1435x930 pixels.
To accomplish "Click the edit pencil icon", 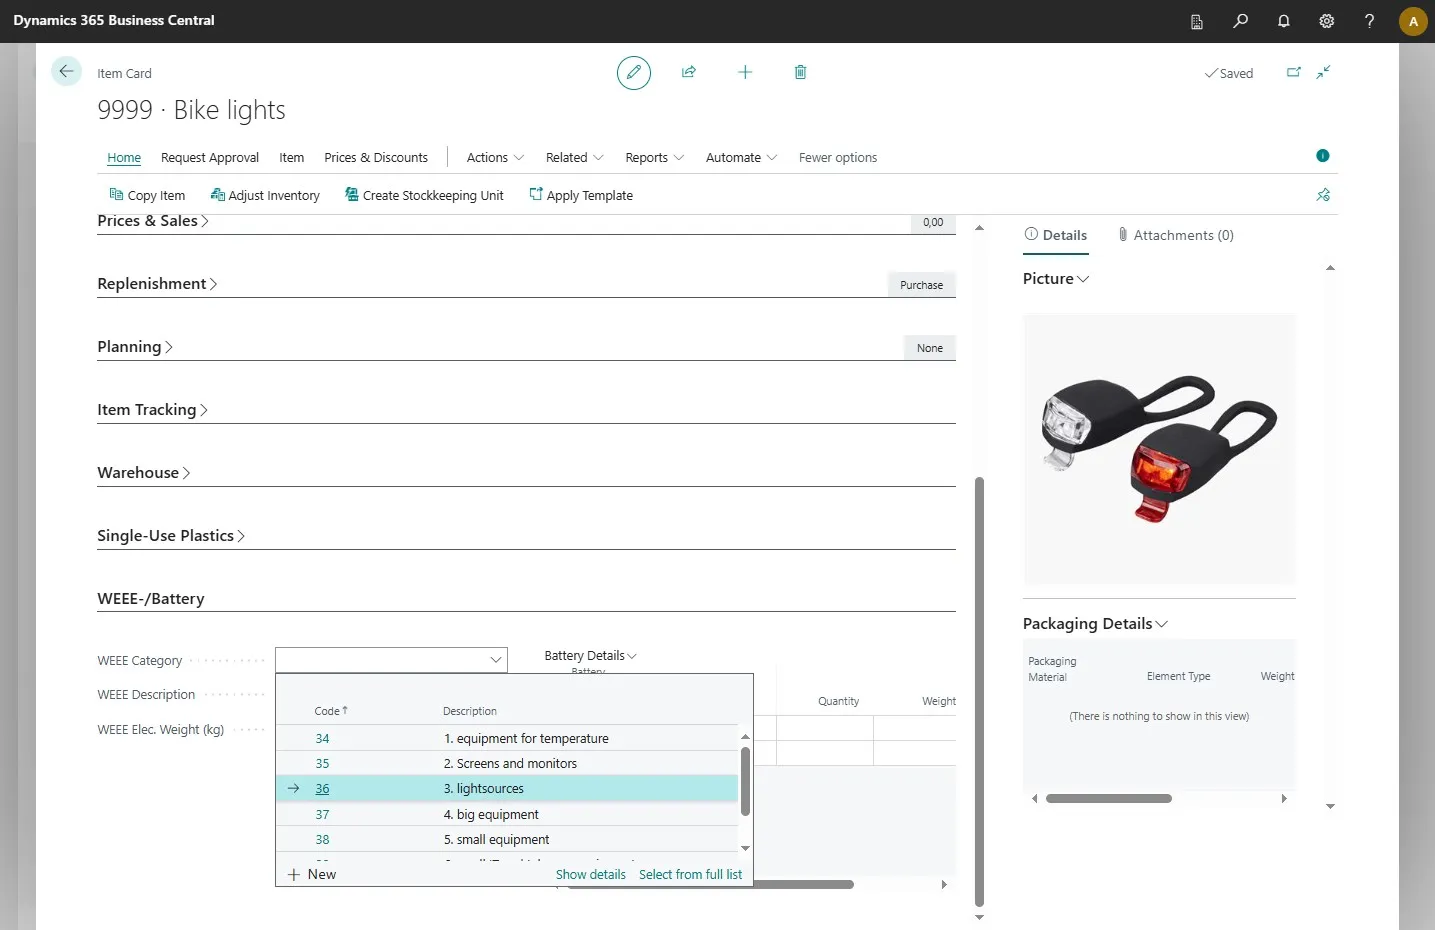I will 633,72.
